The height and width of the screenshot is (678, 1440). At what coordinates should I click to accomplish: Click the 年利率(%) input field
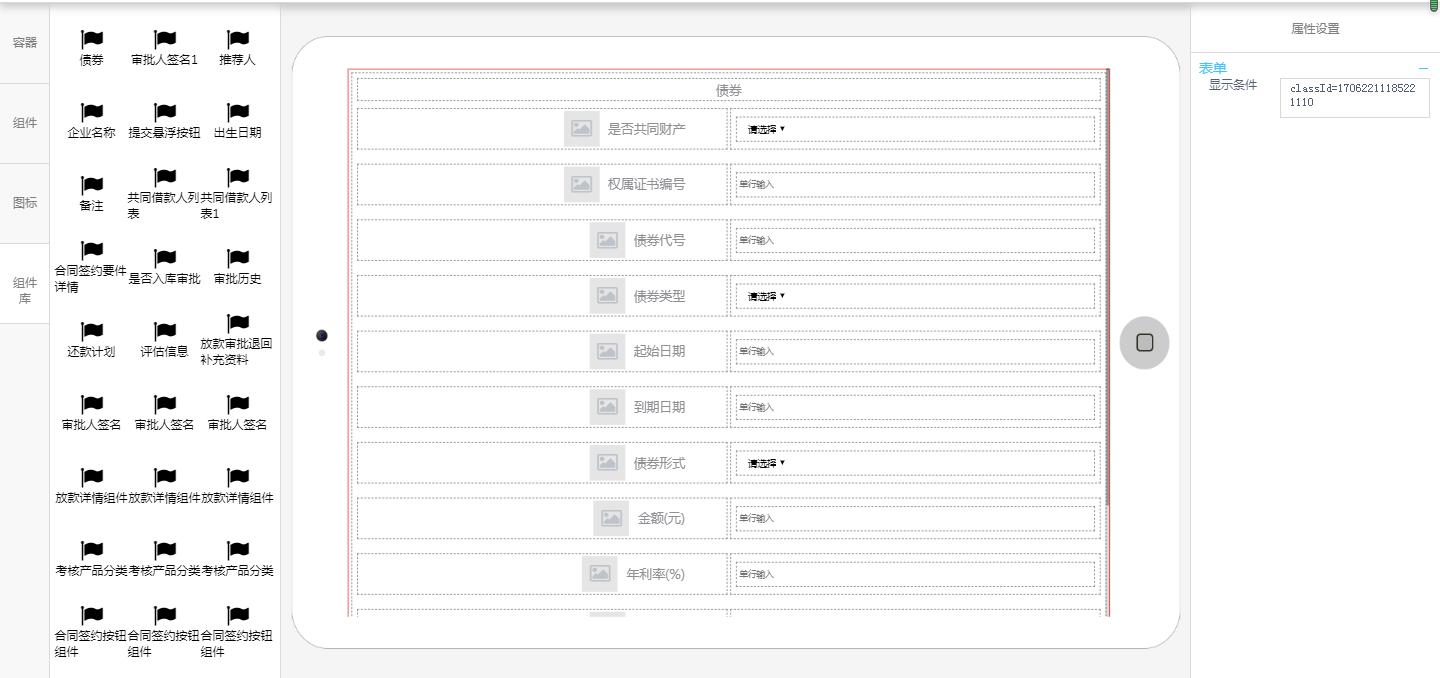pos(915,574)
